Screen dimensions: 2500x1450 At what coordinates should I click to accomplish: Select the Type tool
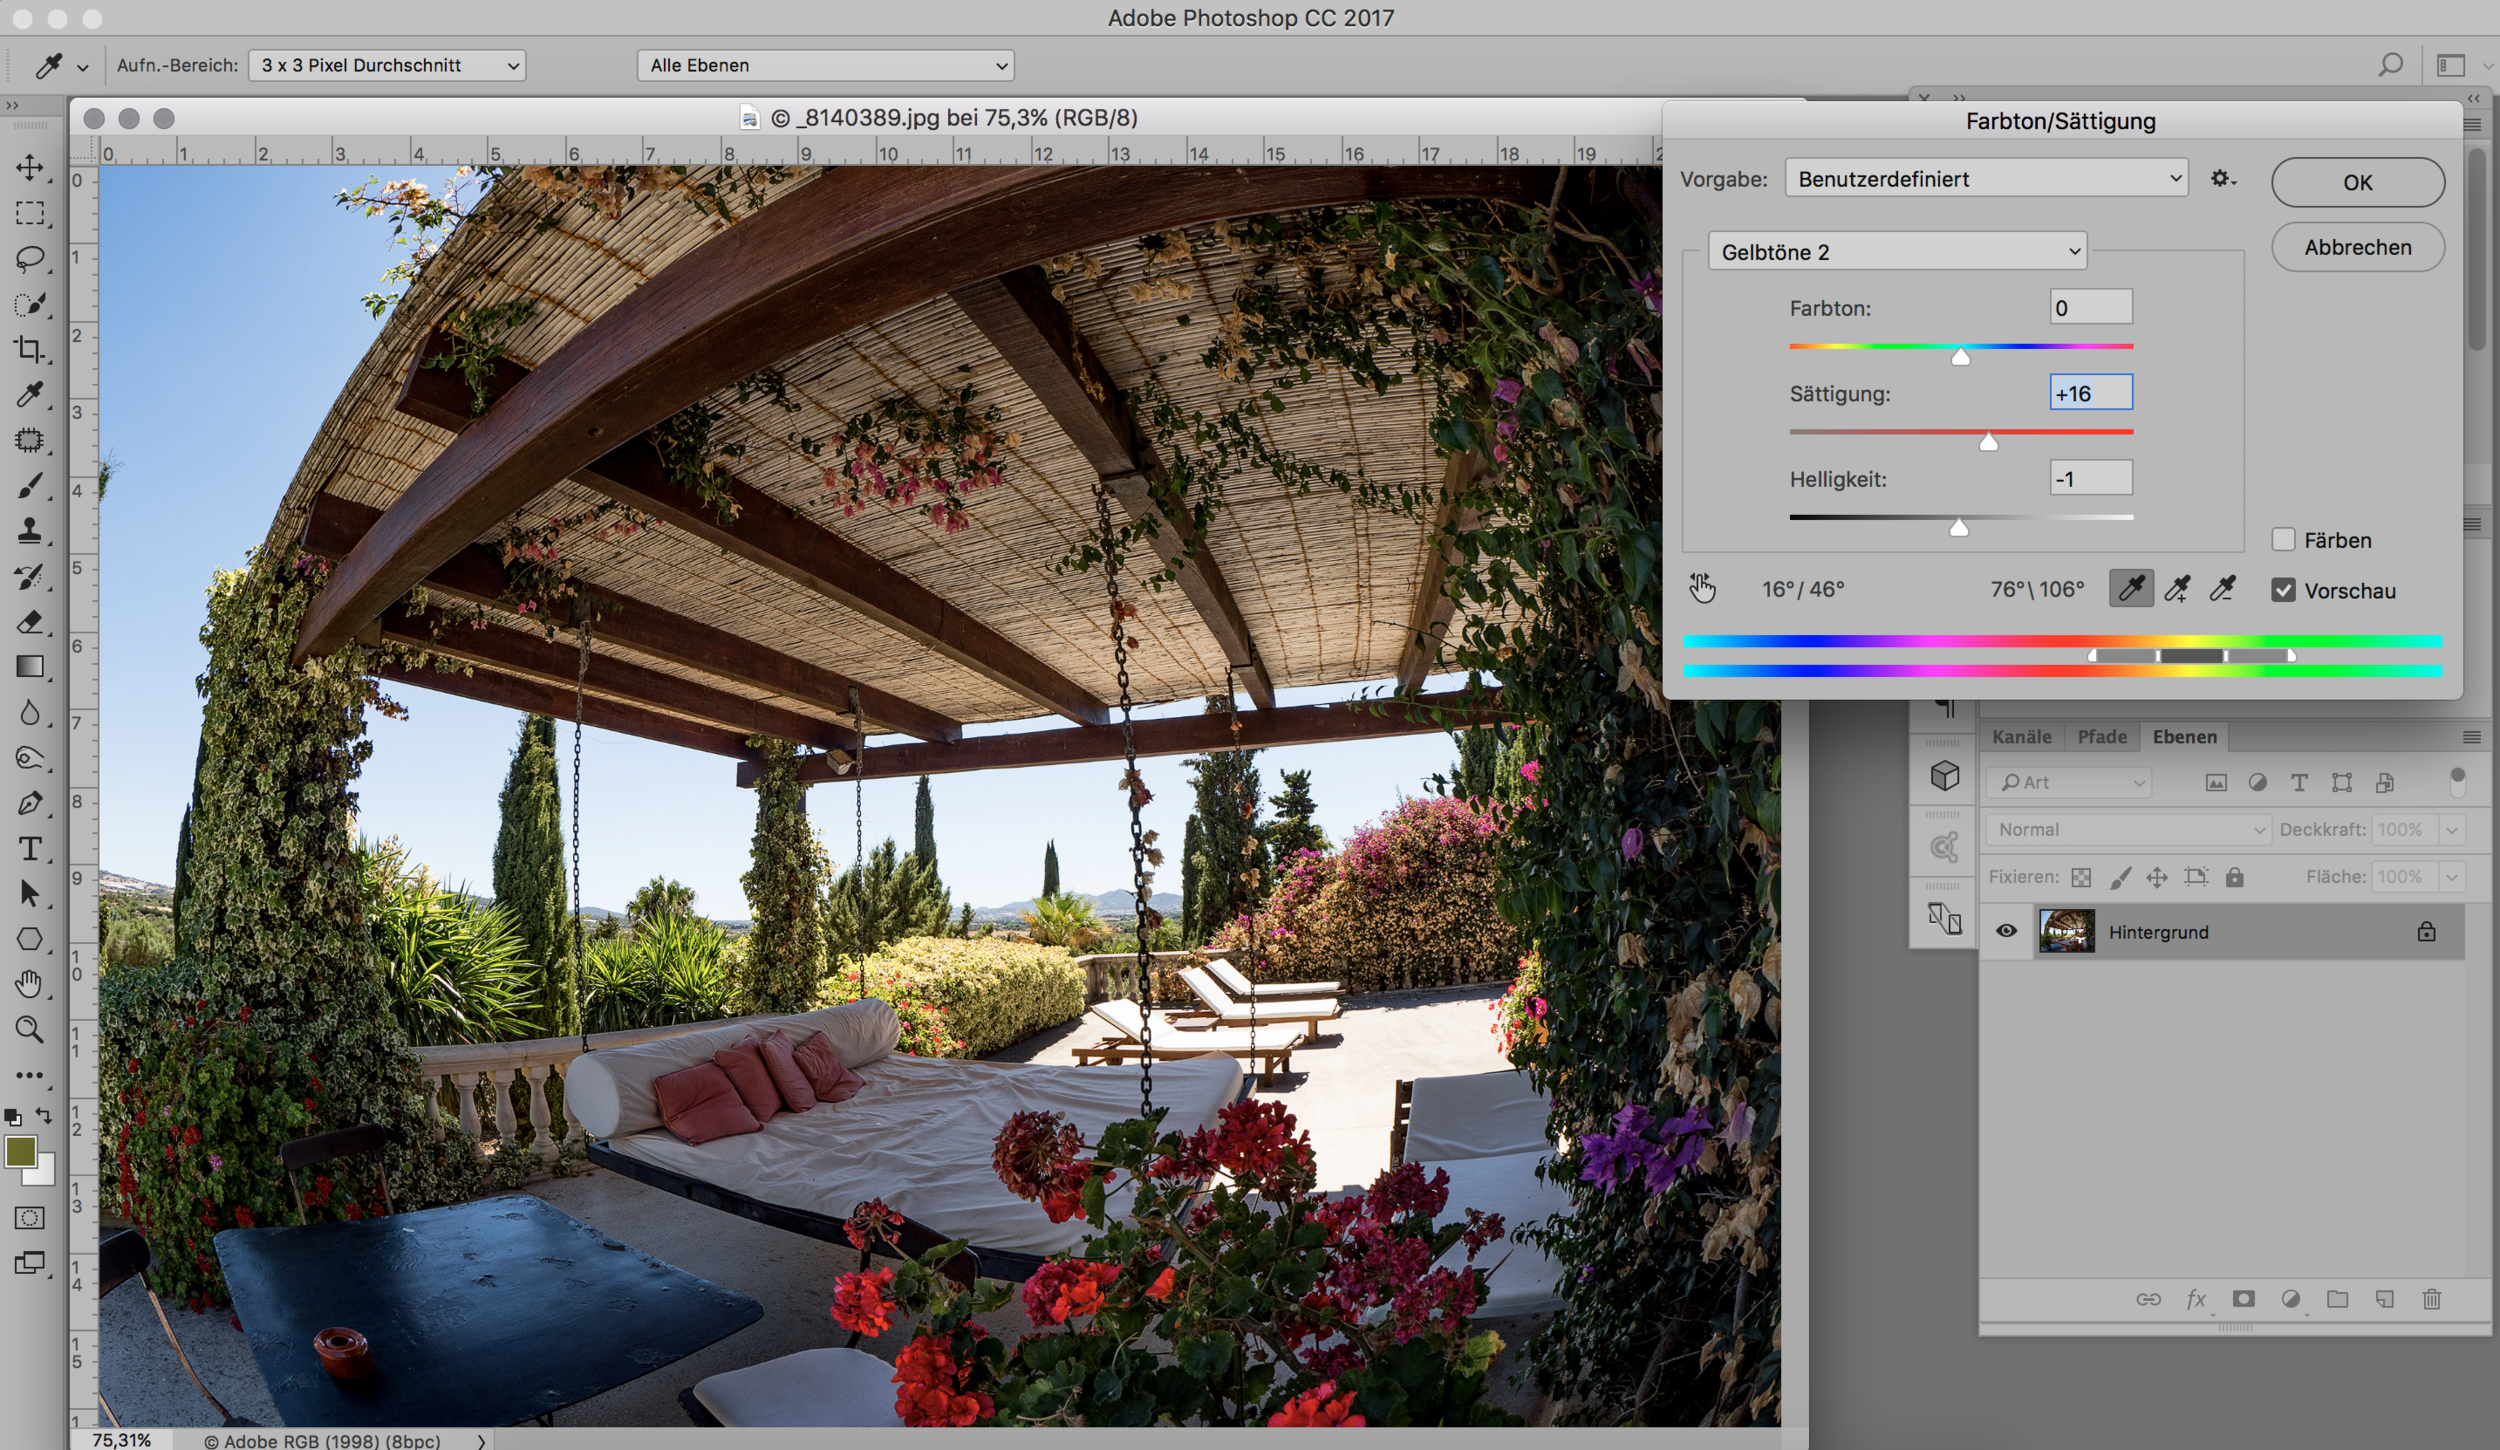click(30, 848)
